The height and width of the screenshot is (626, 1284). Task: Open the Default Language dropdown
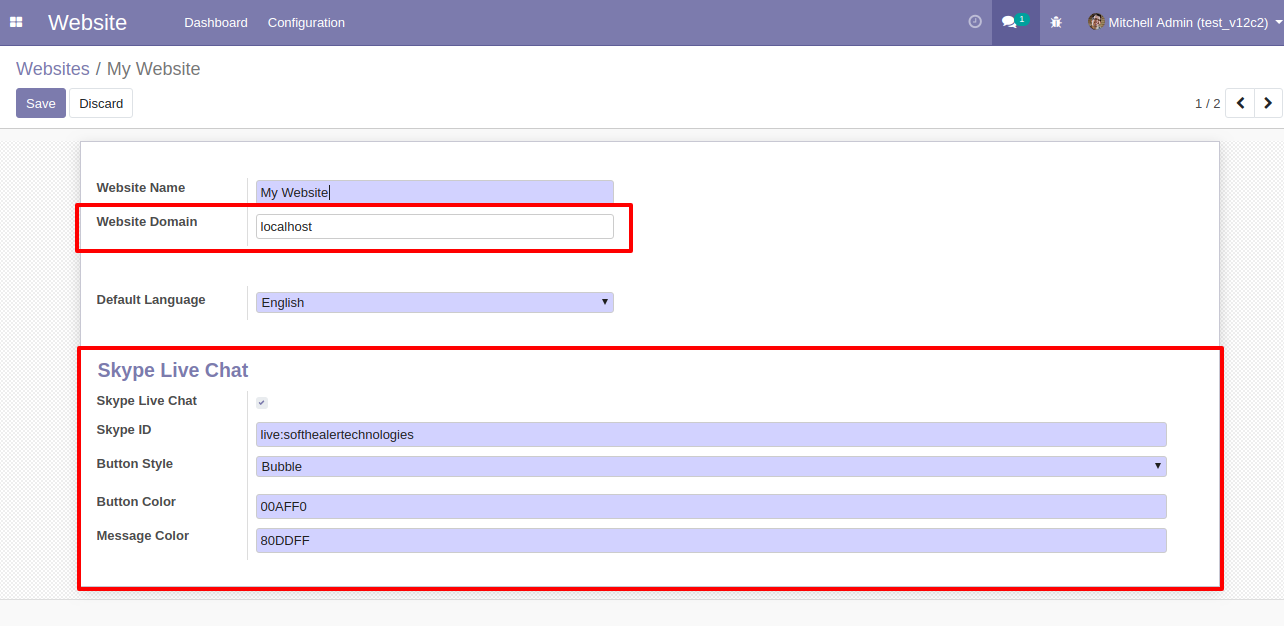click(435, 302)
